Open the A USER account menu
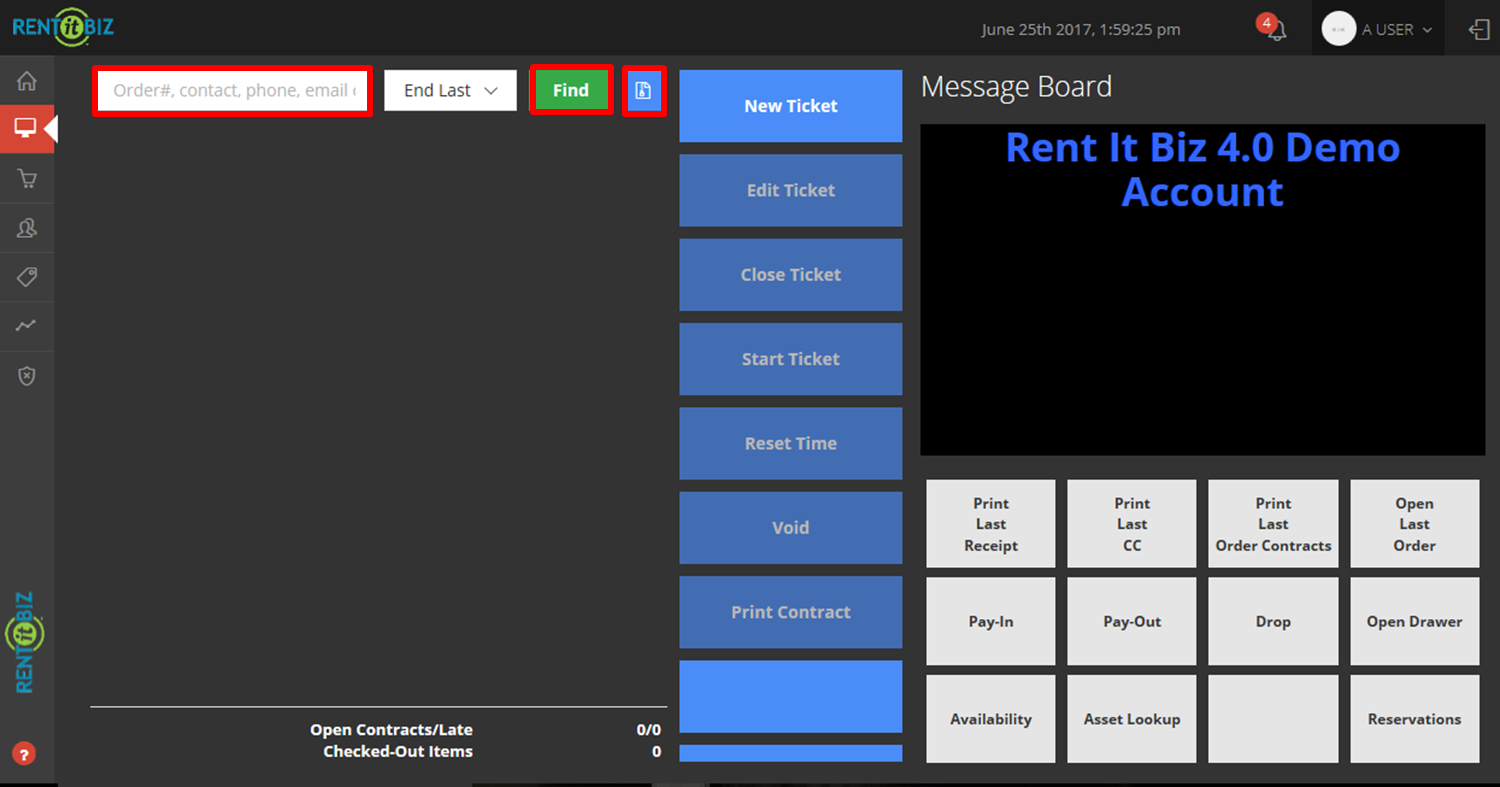Viewport: 1500px width, 787px height. (1379, 29)
